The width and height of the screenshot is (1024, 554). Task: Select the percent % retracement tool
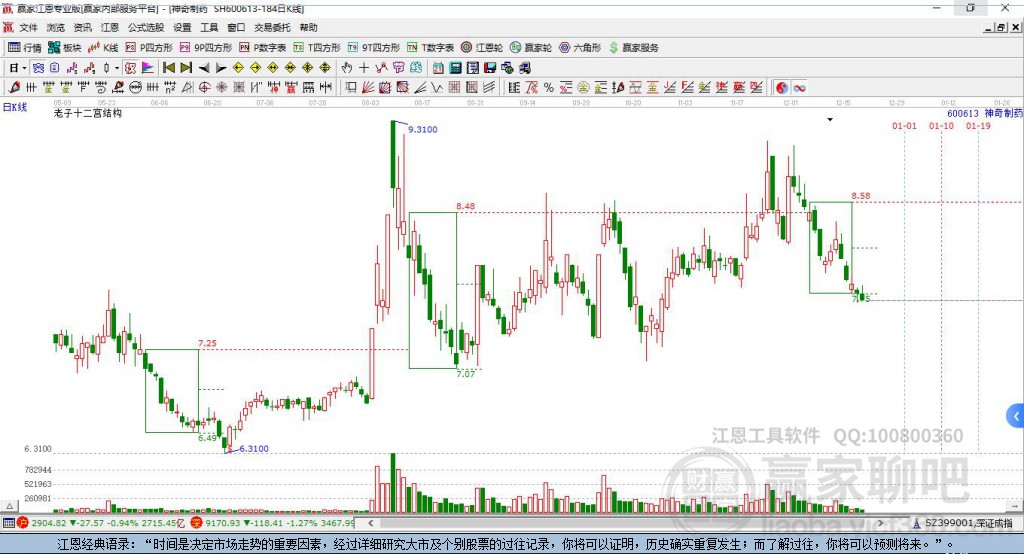549,88
